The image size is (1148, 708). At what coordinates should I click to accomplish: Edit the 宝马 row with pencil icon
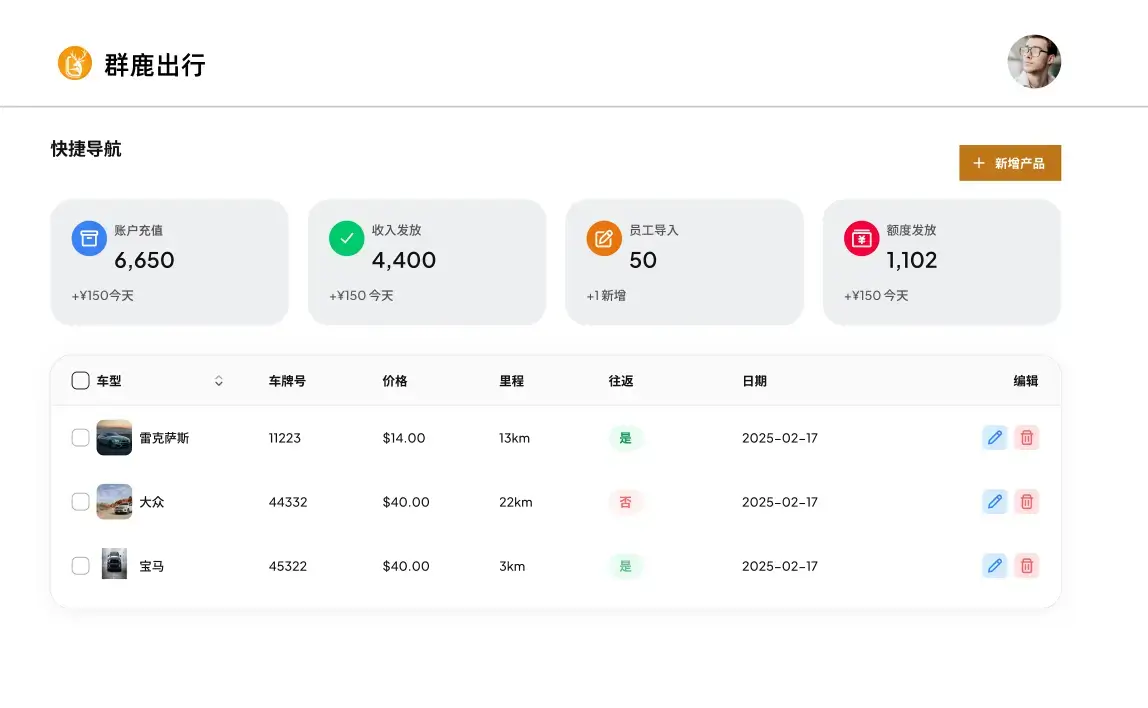(994, 566)
